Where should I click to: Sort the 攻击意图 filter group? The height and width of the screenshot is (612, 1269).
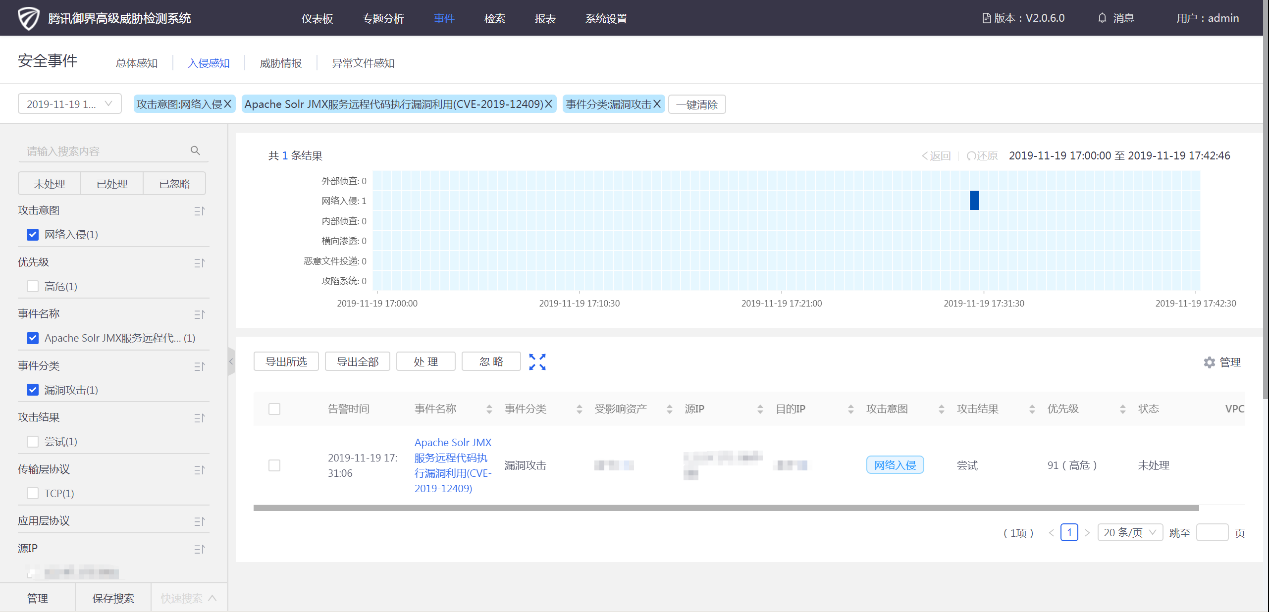point(199,211)
